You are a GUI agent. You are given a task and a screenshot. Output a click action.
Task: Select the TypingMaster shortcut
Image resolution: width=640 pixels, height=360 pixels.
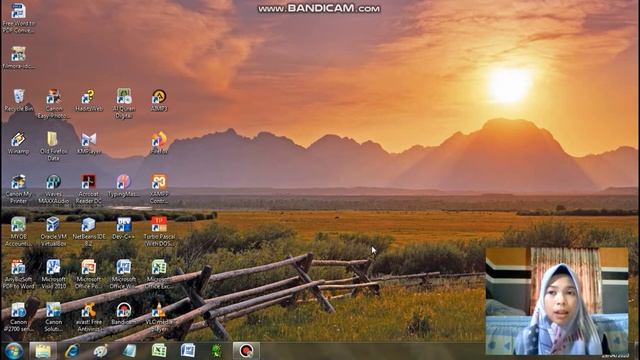tap(124, 186)
